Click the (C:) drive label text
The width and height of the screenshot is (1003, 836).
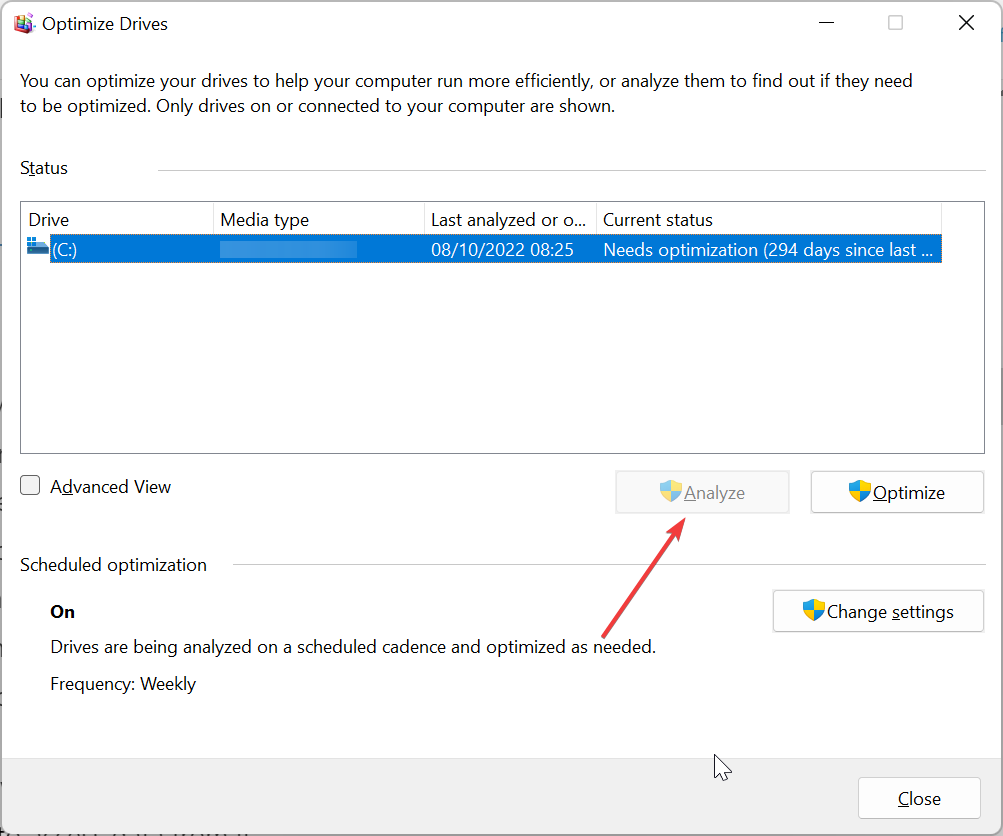pyautogui.click(x=65, y=249)
